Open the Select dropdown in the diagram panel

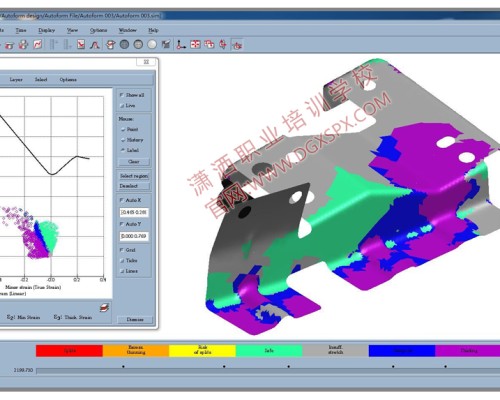click(41, 80)
